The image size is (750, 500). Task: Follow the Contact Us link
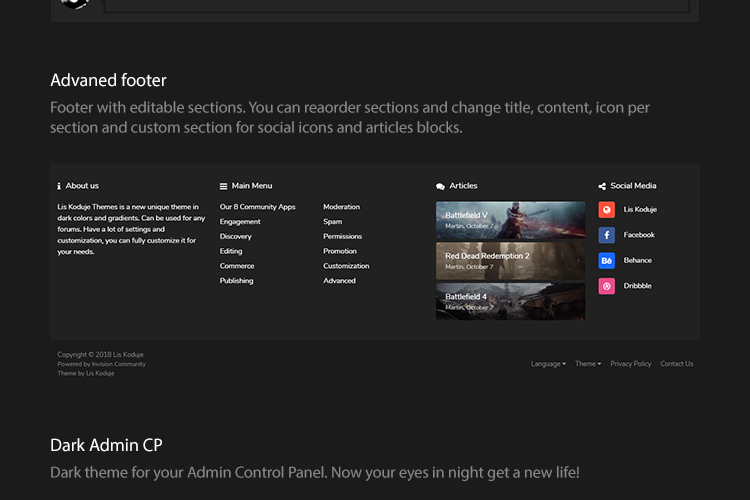[x=676, y=364]
